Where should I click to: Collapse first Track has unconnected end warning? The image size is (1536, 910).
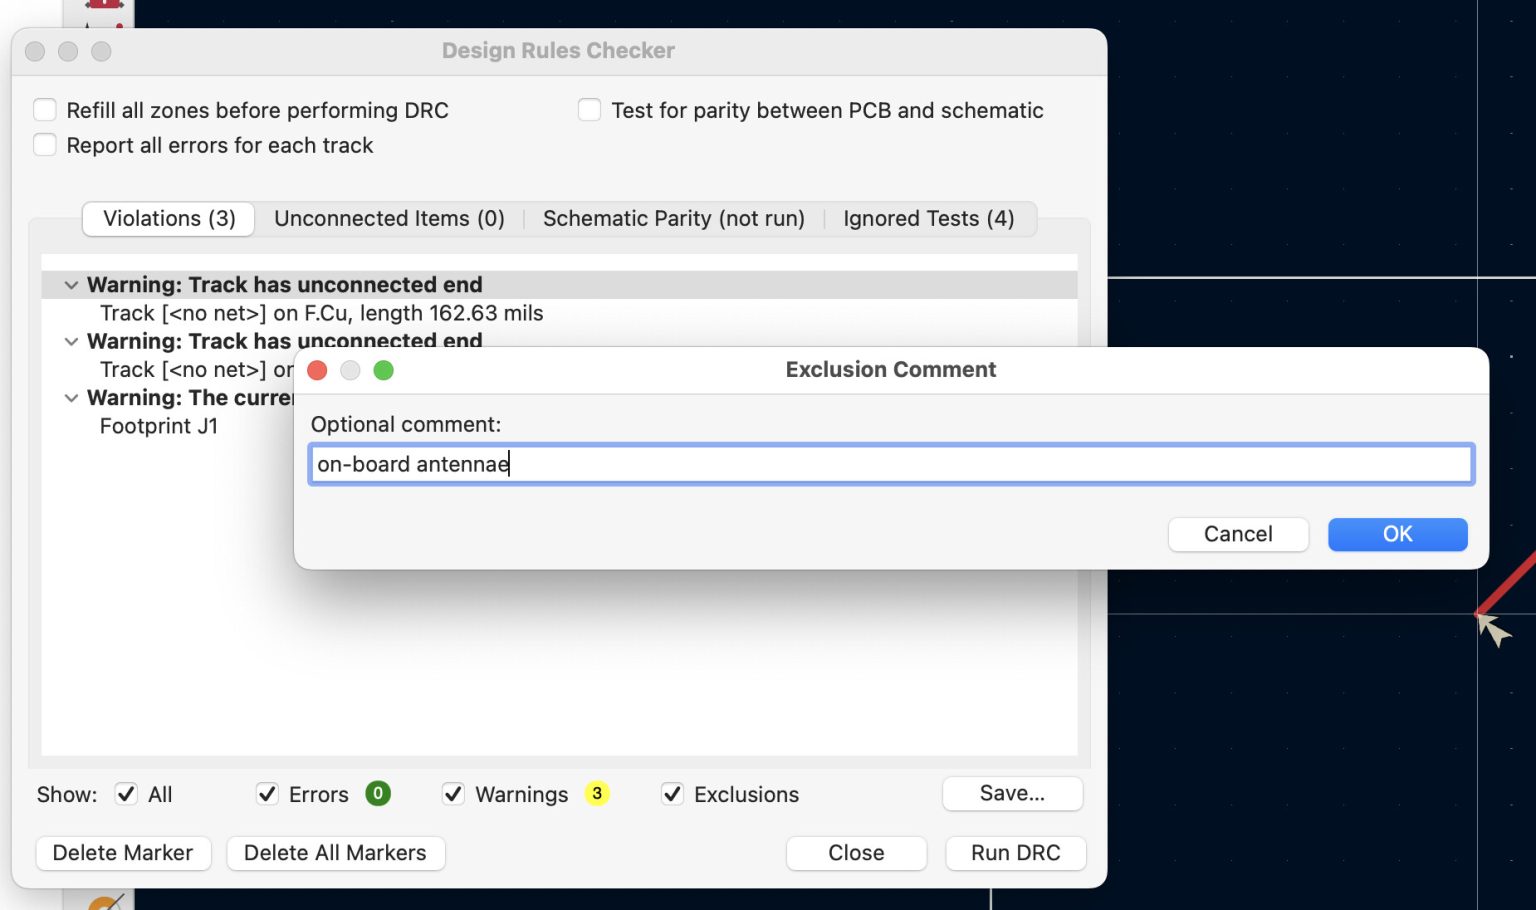pyautogui.click(x=71, y=285)
